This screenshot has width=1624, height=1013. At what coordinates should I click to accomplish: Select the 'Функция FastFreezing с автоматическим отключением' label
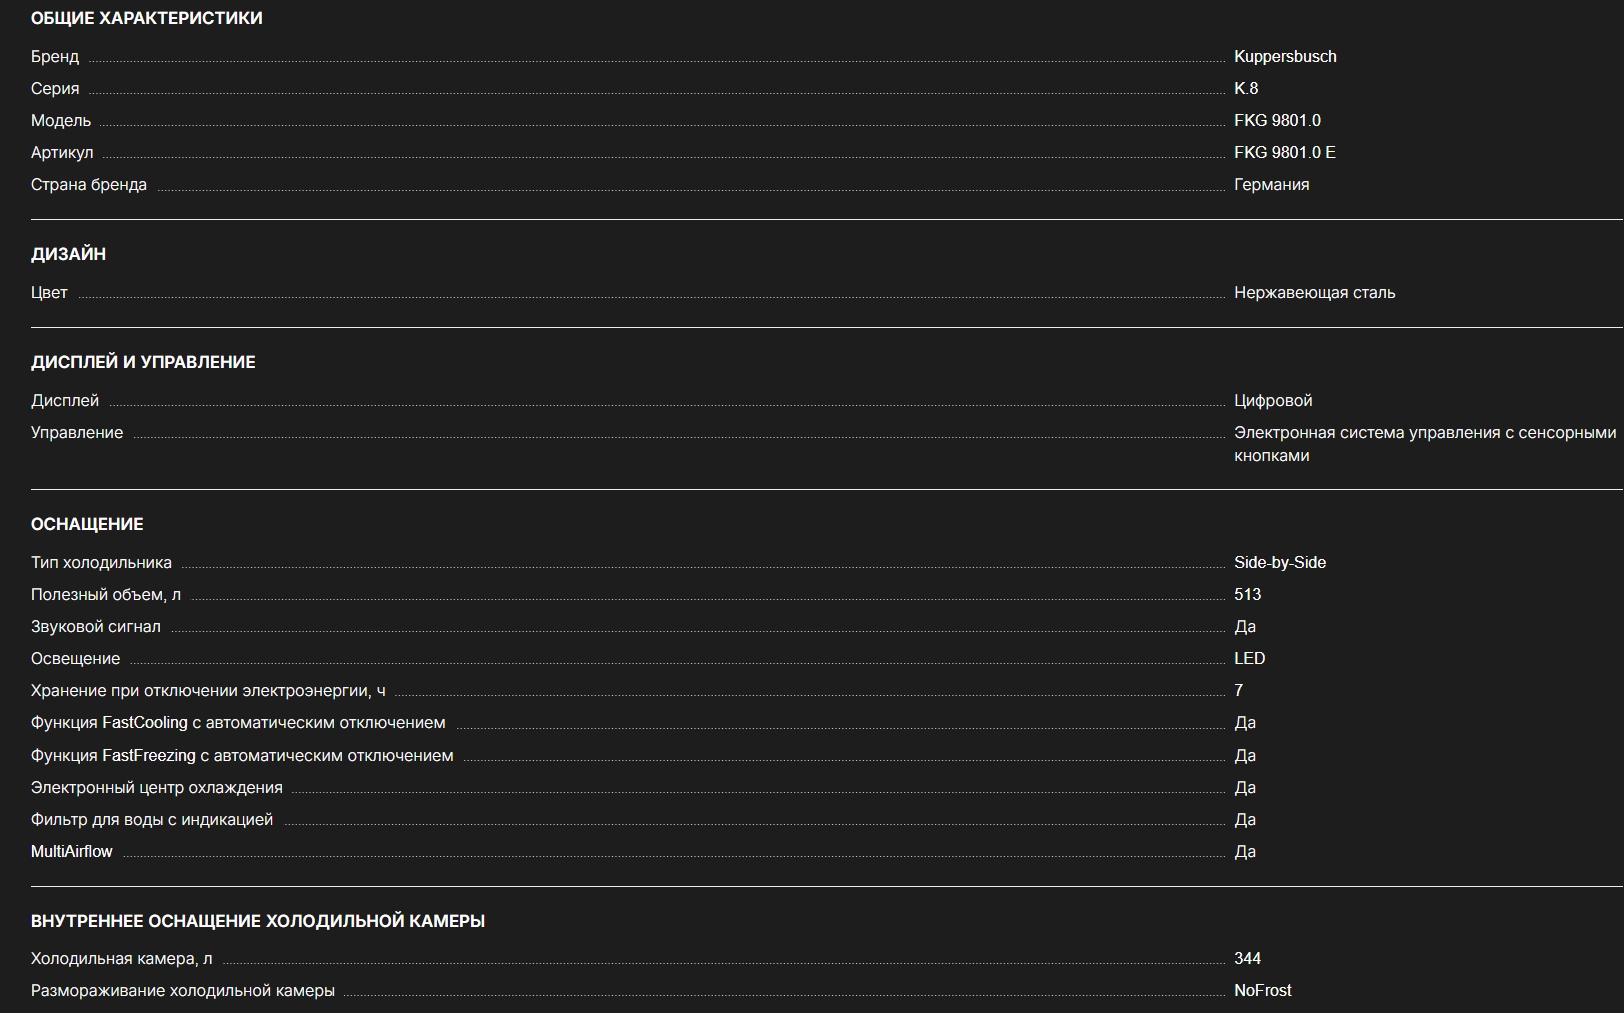pyautogui.click(x=242, y=756)
